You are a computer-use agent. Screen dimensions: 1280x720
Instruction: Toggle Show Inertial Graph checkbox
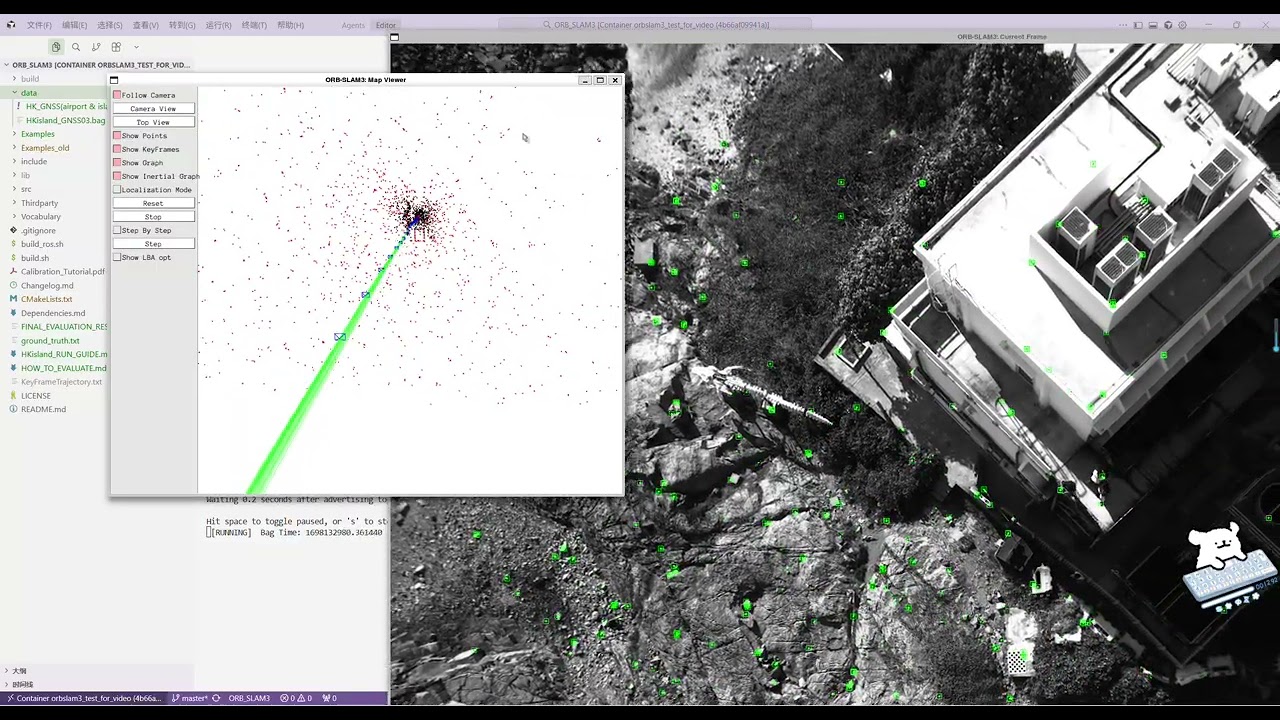pyautogui.click(x=117, y=176)
